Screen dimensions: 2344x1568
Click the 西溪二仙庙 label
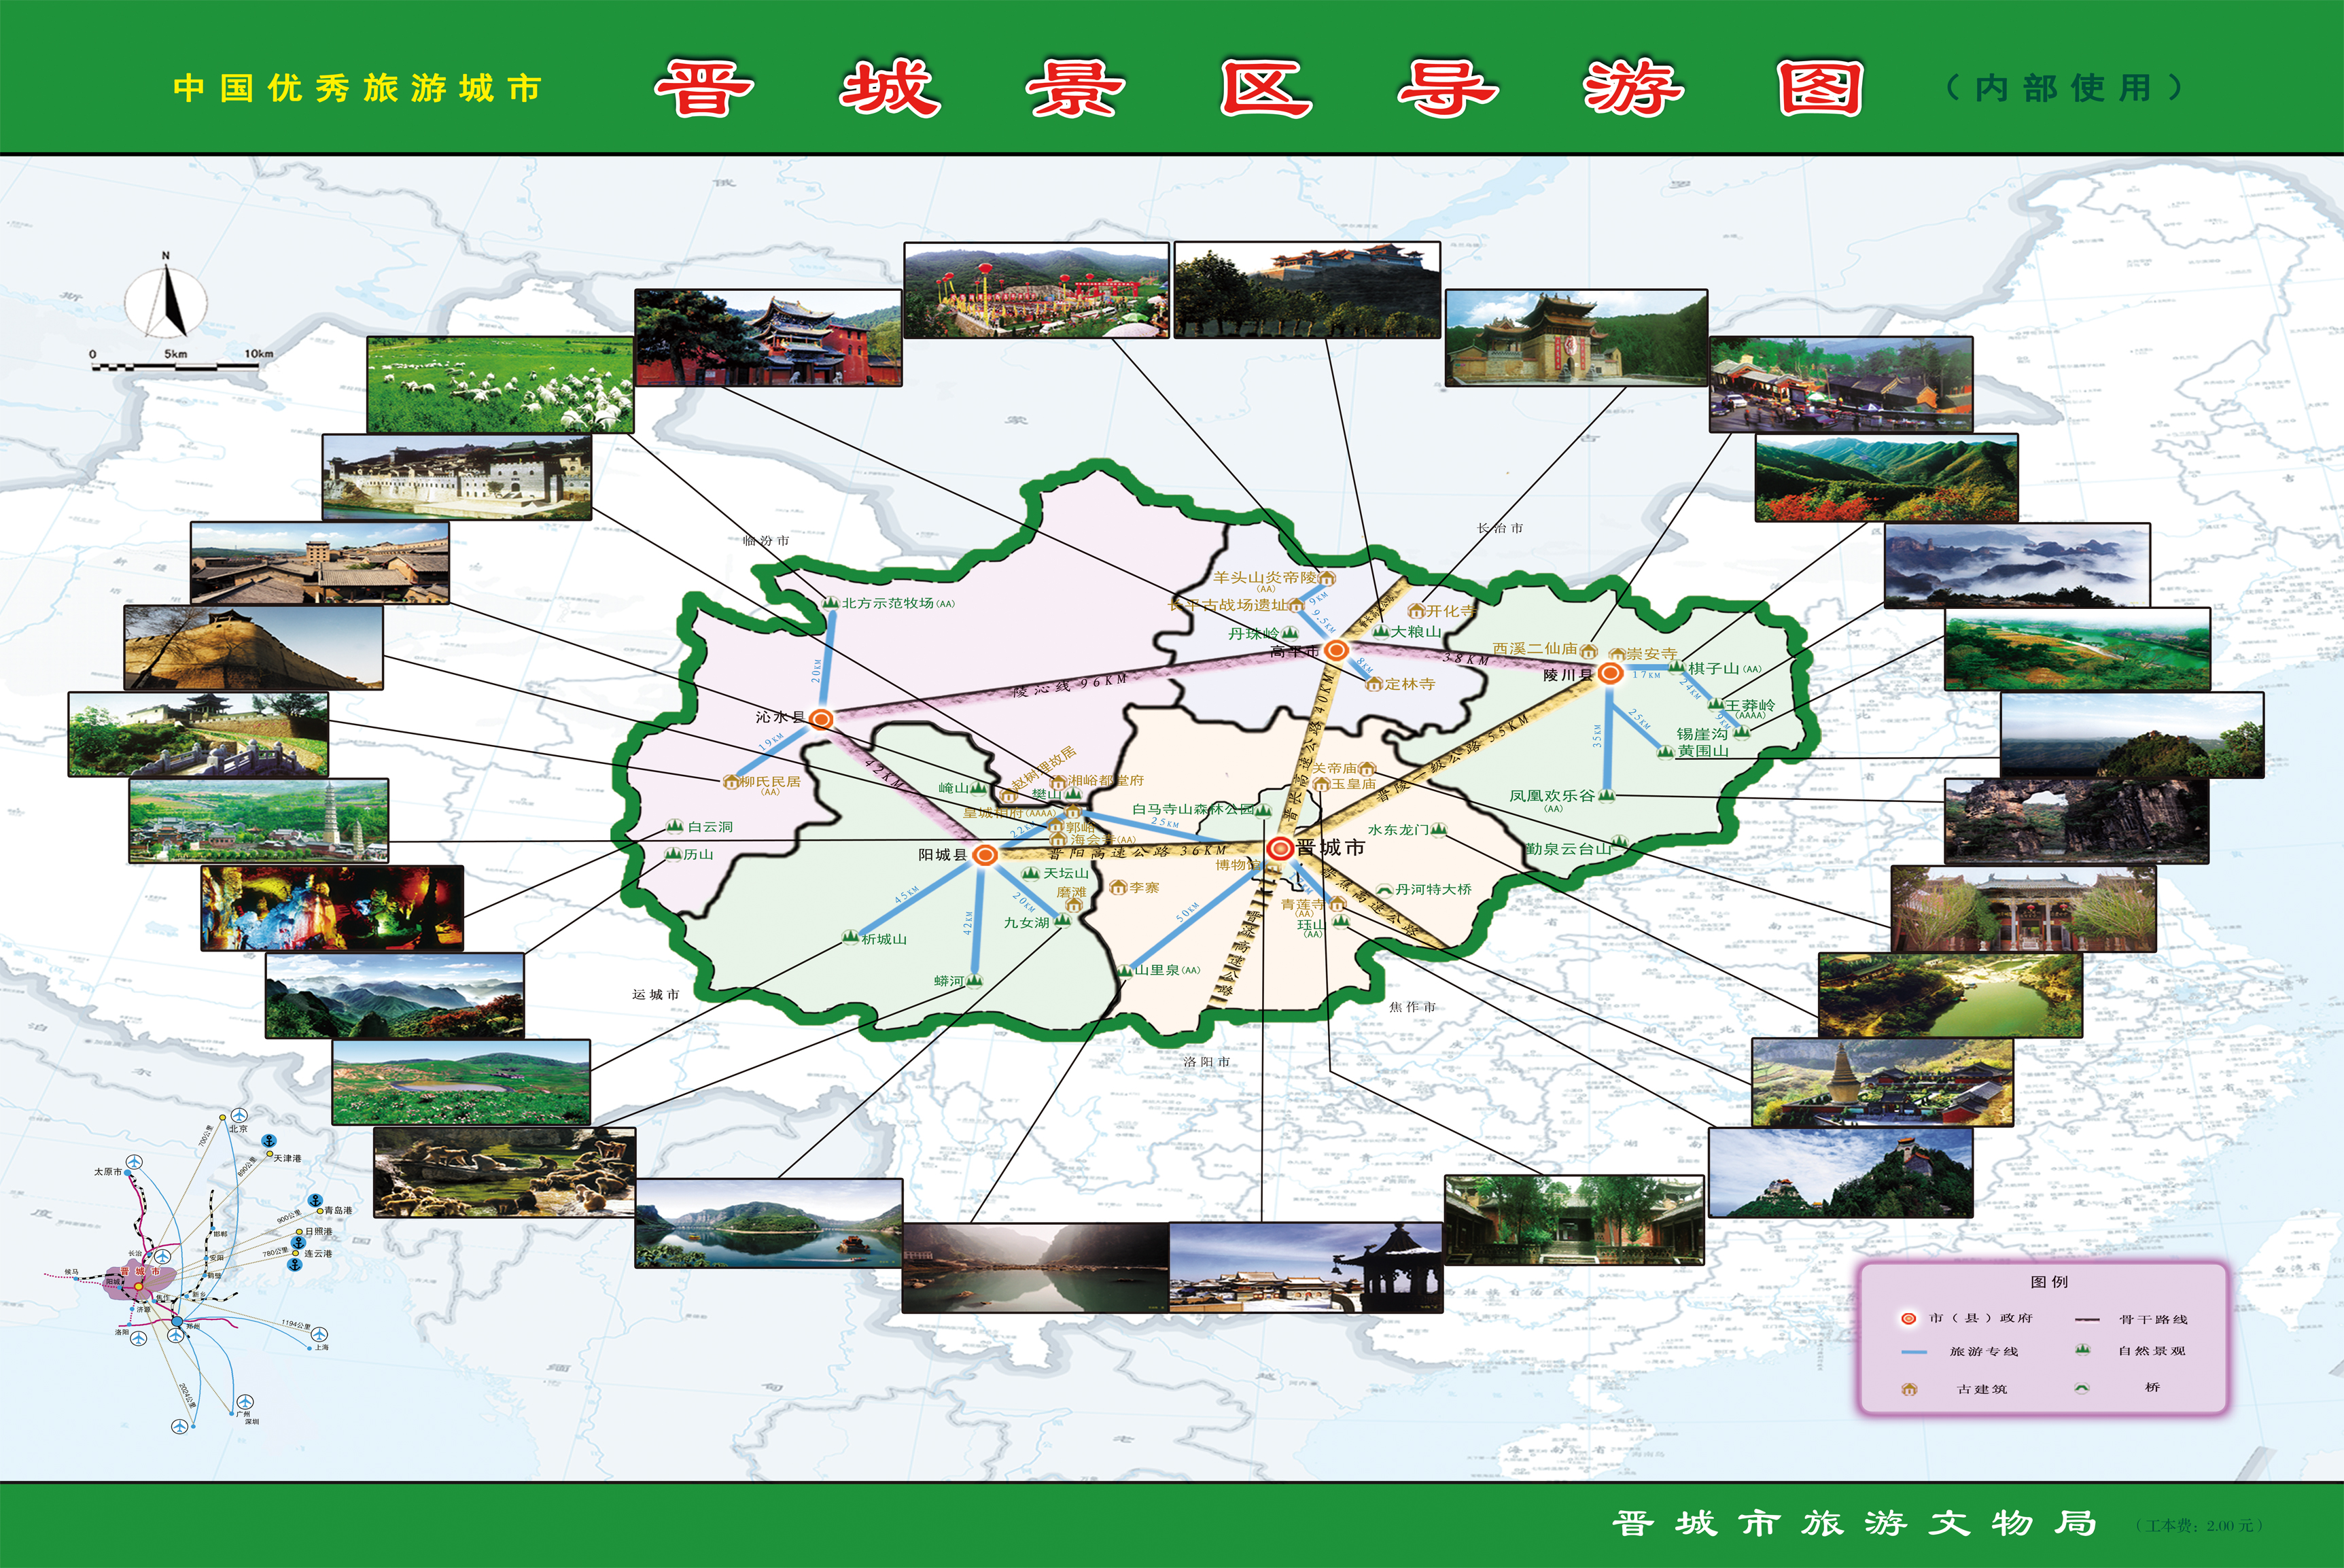coord(1535,649)
